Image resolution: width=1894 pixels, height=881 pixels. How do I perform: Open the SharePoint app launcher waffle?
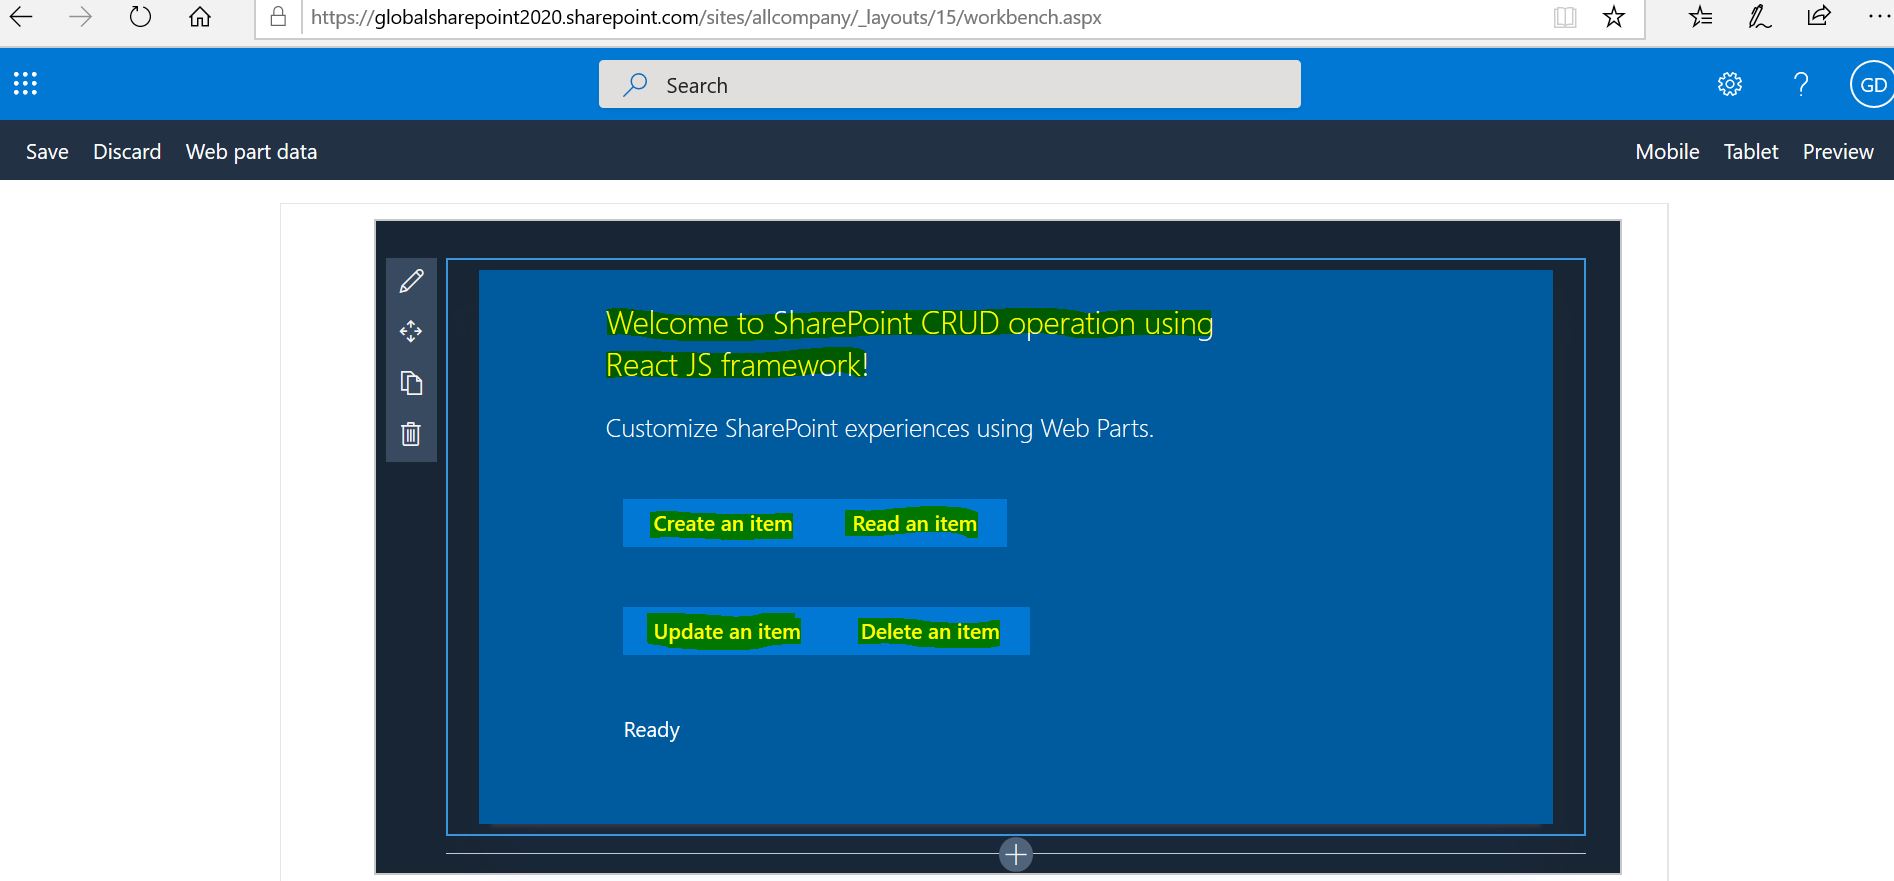click(25, 84)
